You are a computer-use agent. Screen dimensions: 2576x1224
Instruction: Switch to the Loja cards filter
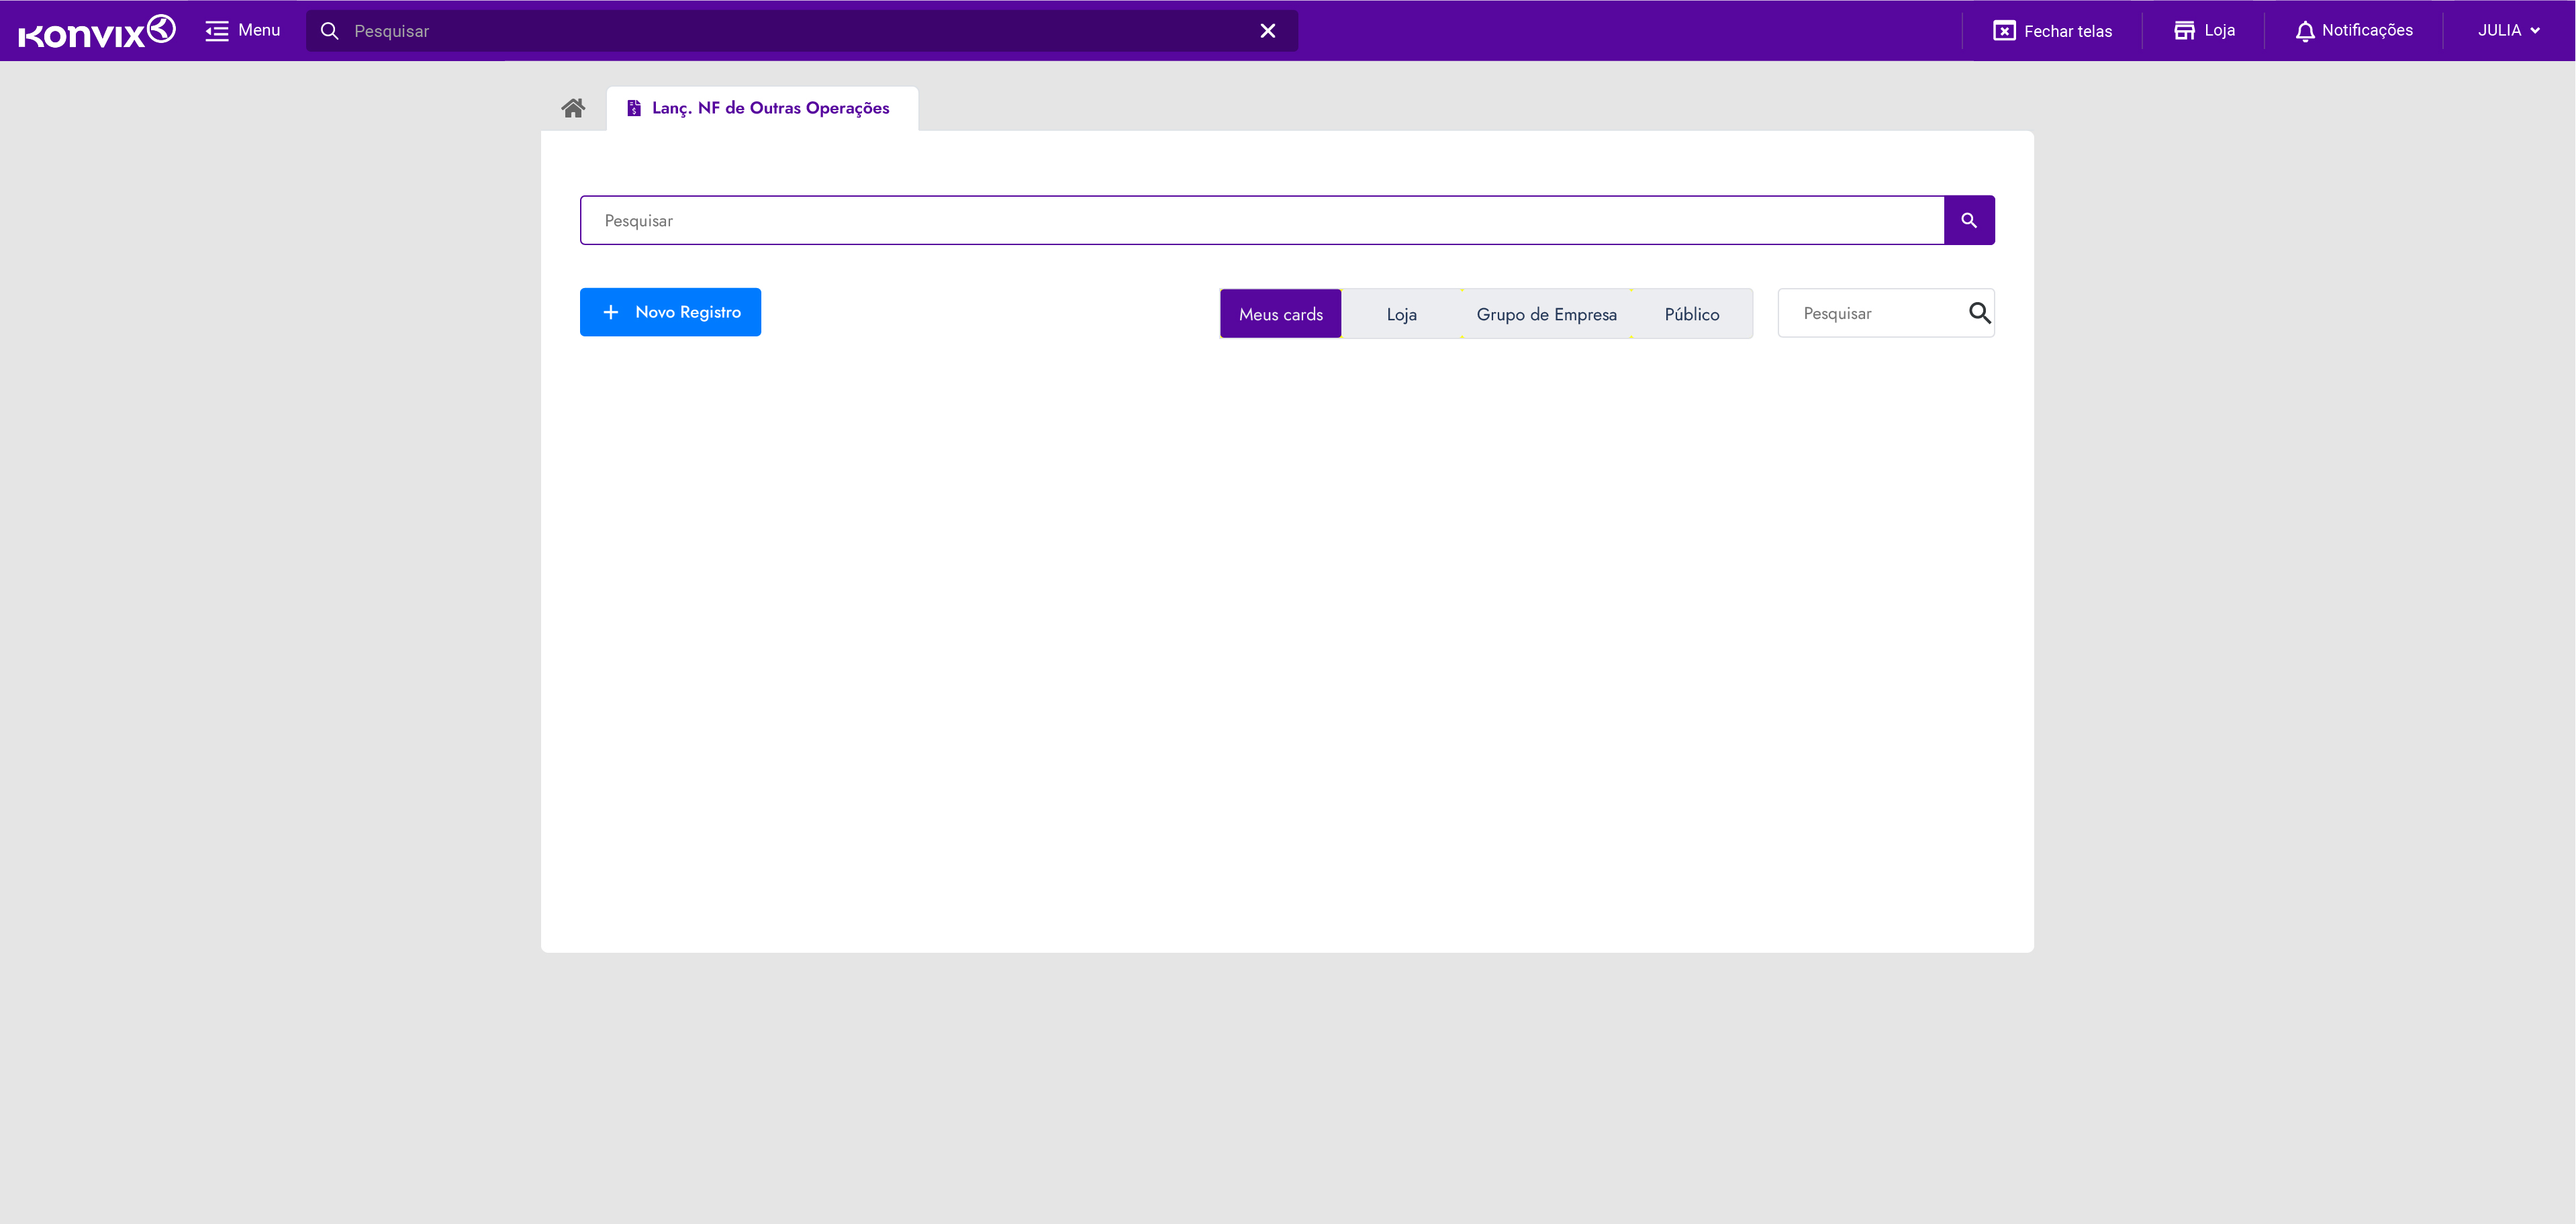coord(1401,314)
